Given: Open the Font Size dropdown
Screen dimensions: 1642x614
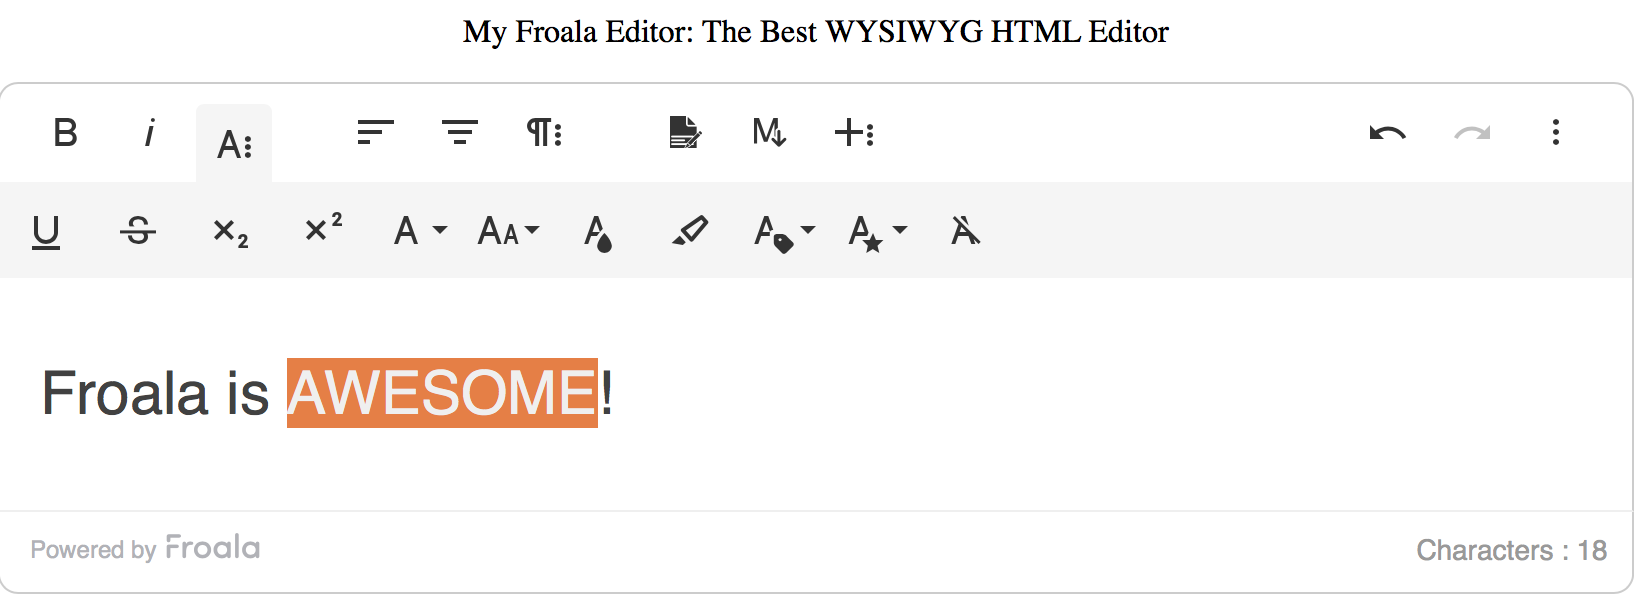Looking at the screenshot, I should 508,232.
